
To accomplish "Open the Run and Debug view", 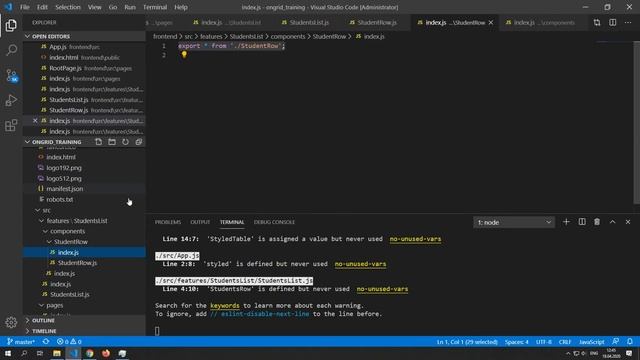I will (11, 100).
